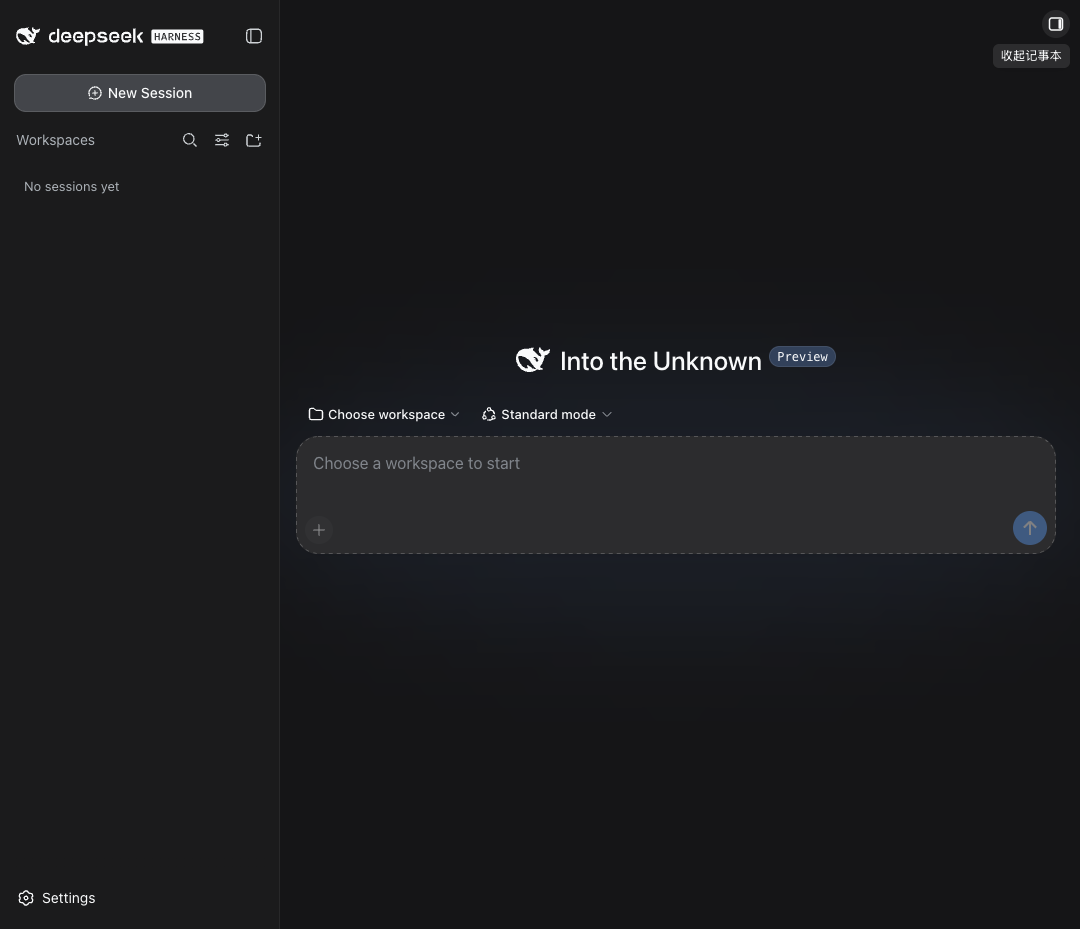Screen dimensions: 1080x929
Task: Click the DeepSeek Harness logo
Action: point(110,36)
